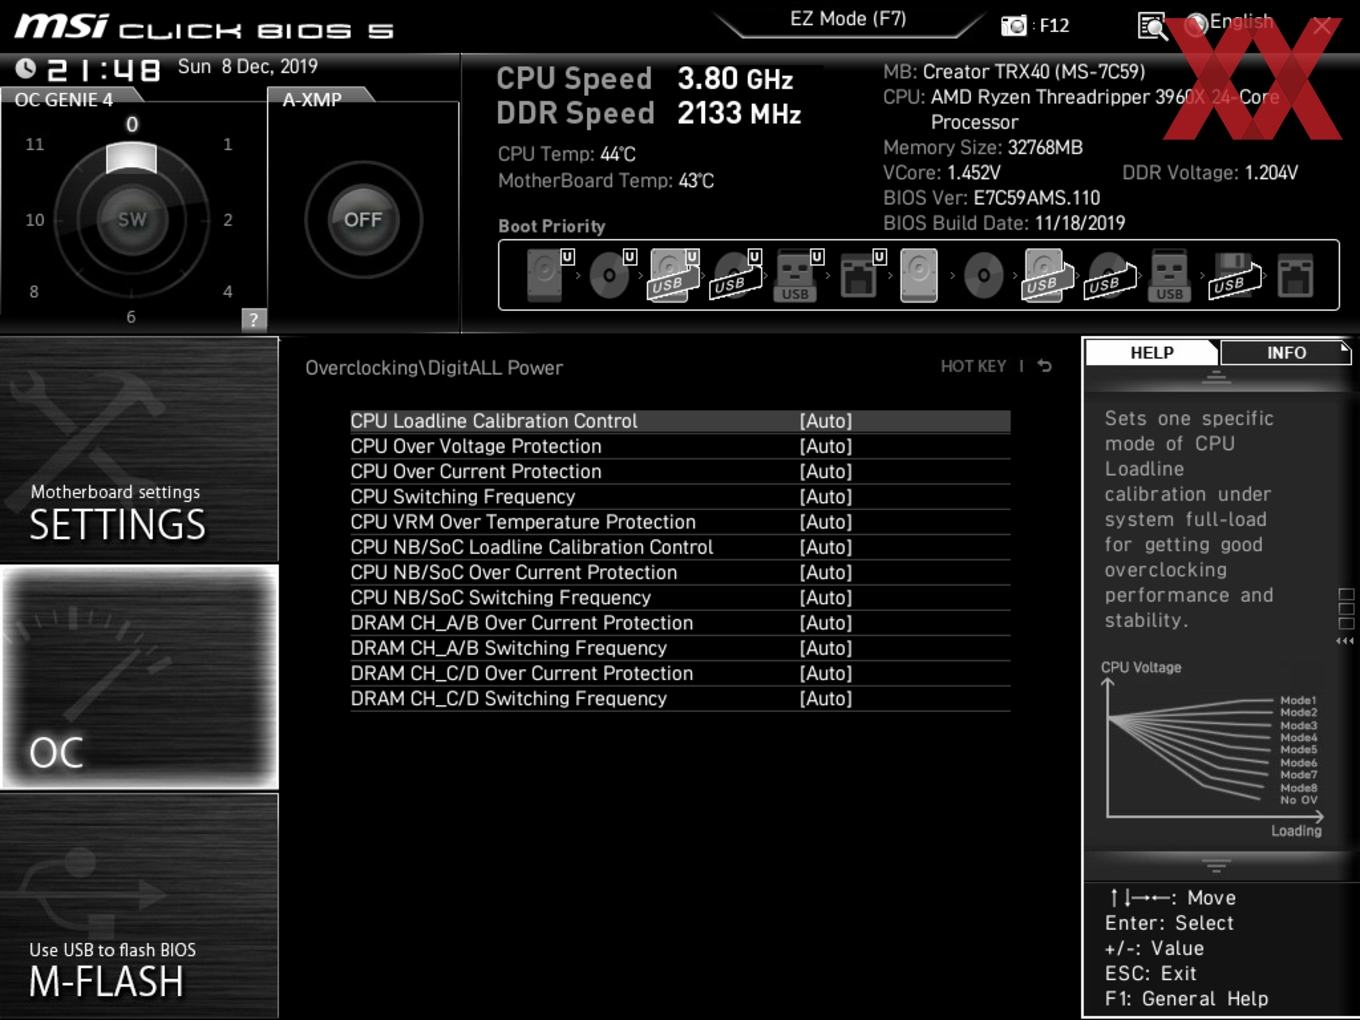
Task: Open the SETTINGS motherboard settings panel
Action: [x=139, y=449]
